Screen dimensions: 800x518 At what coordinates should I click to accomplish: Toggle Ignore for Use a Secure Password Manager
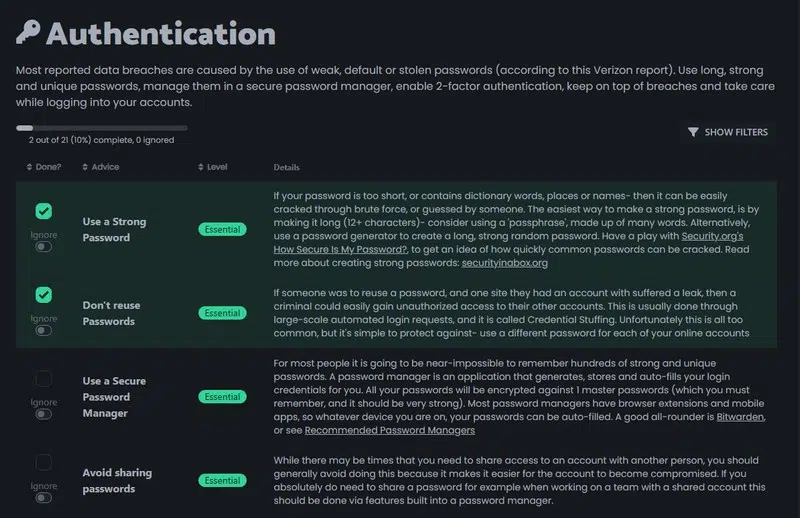click(x=43, y=414)
